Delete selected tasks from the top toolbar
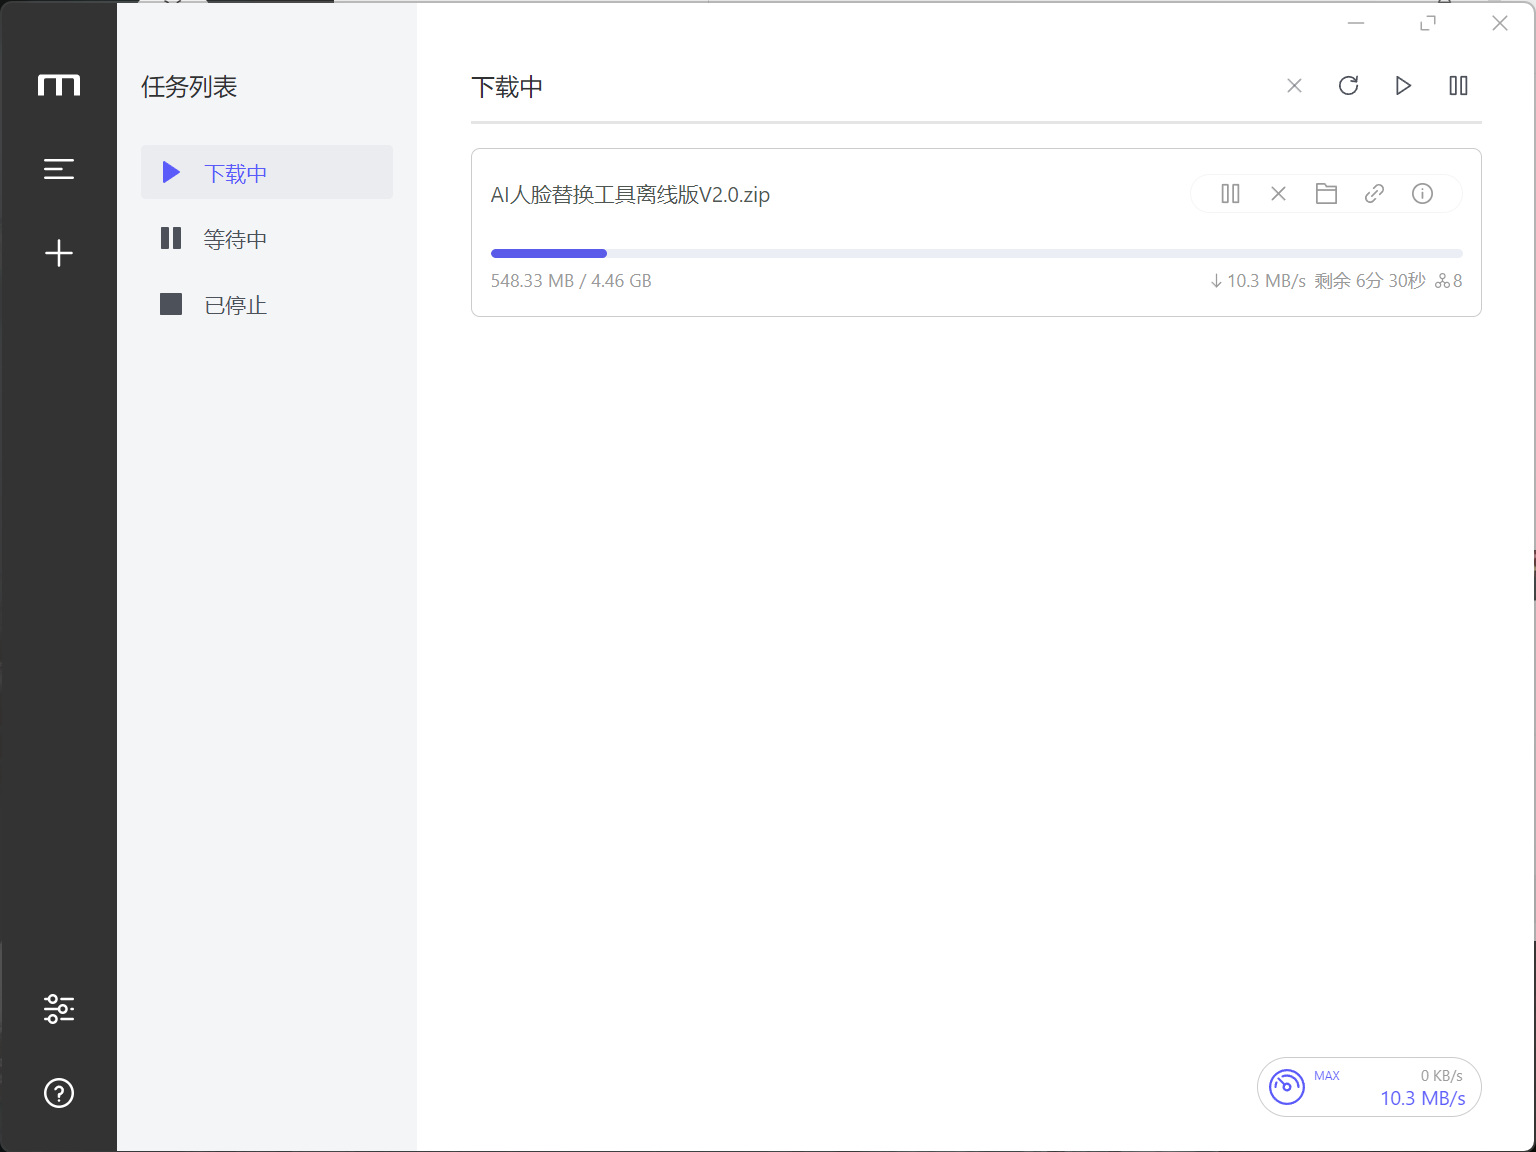This screenshot has height=1152, width=1536. [x=1294, y=86]
